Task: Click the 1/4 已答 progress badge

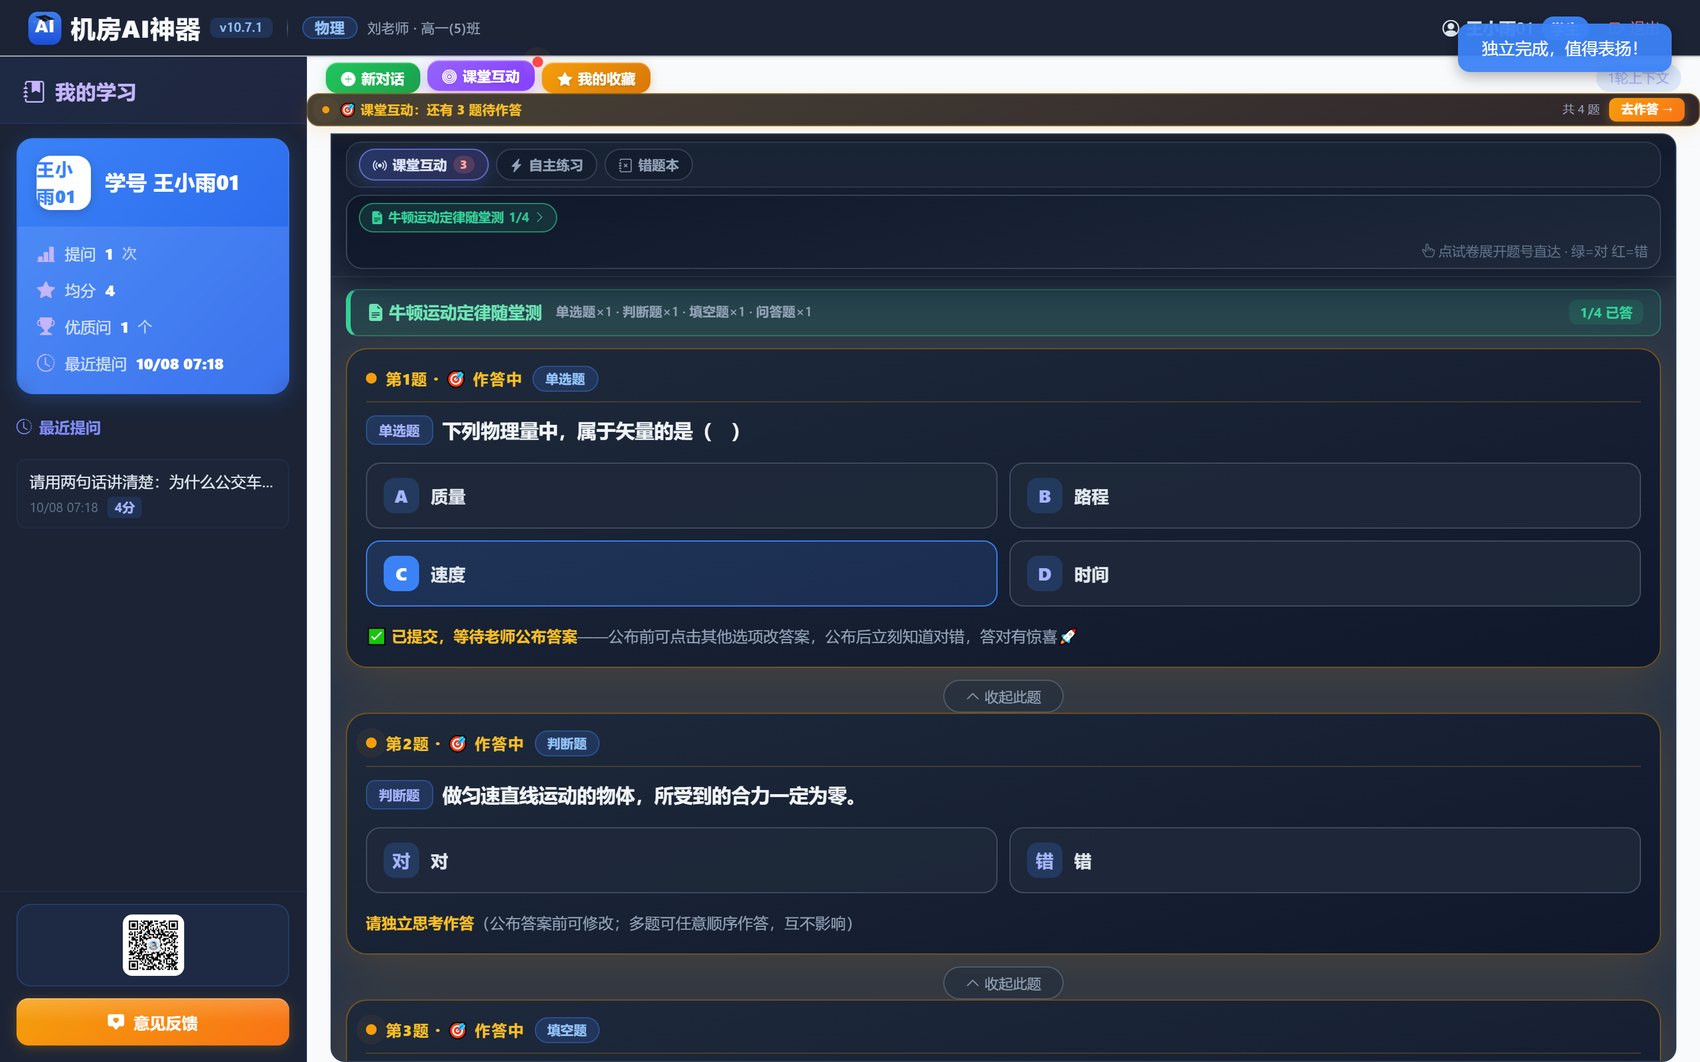Action: (1606, 313)
